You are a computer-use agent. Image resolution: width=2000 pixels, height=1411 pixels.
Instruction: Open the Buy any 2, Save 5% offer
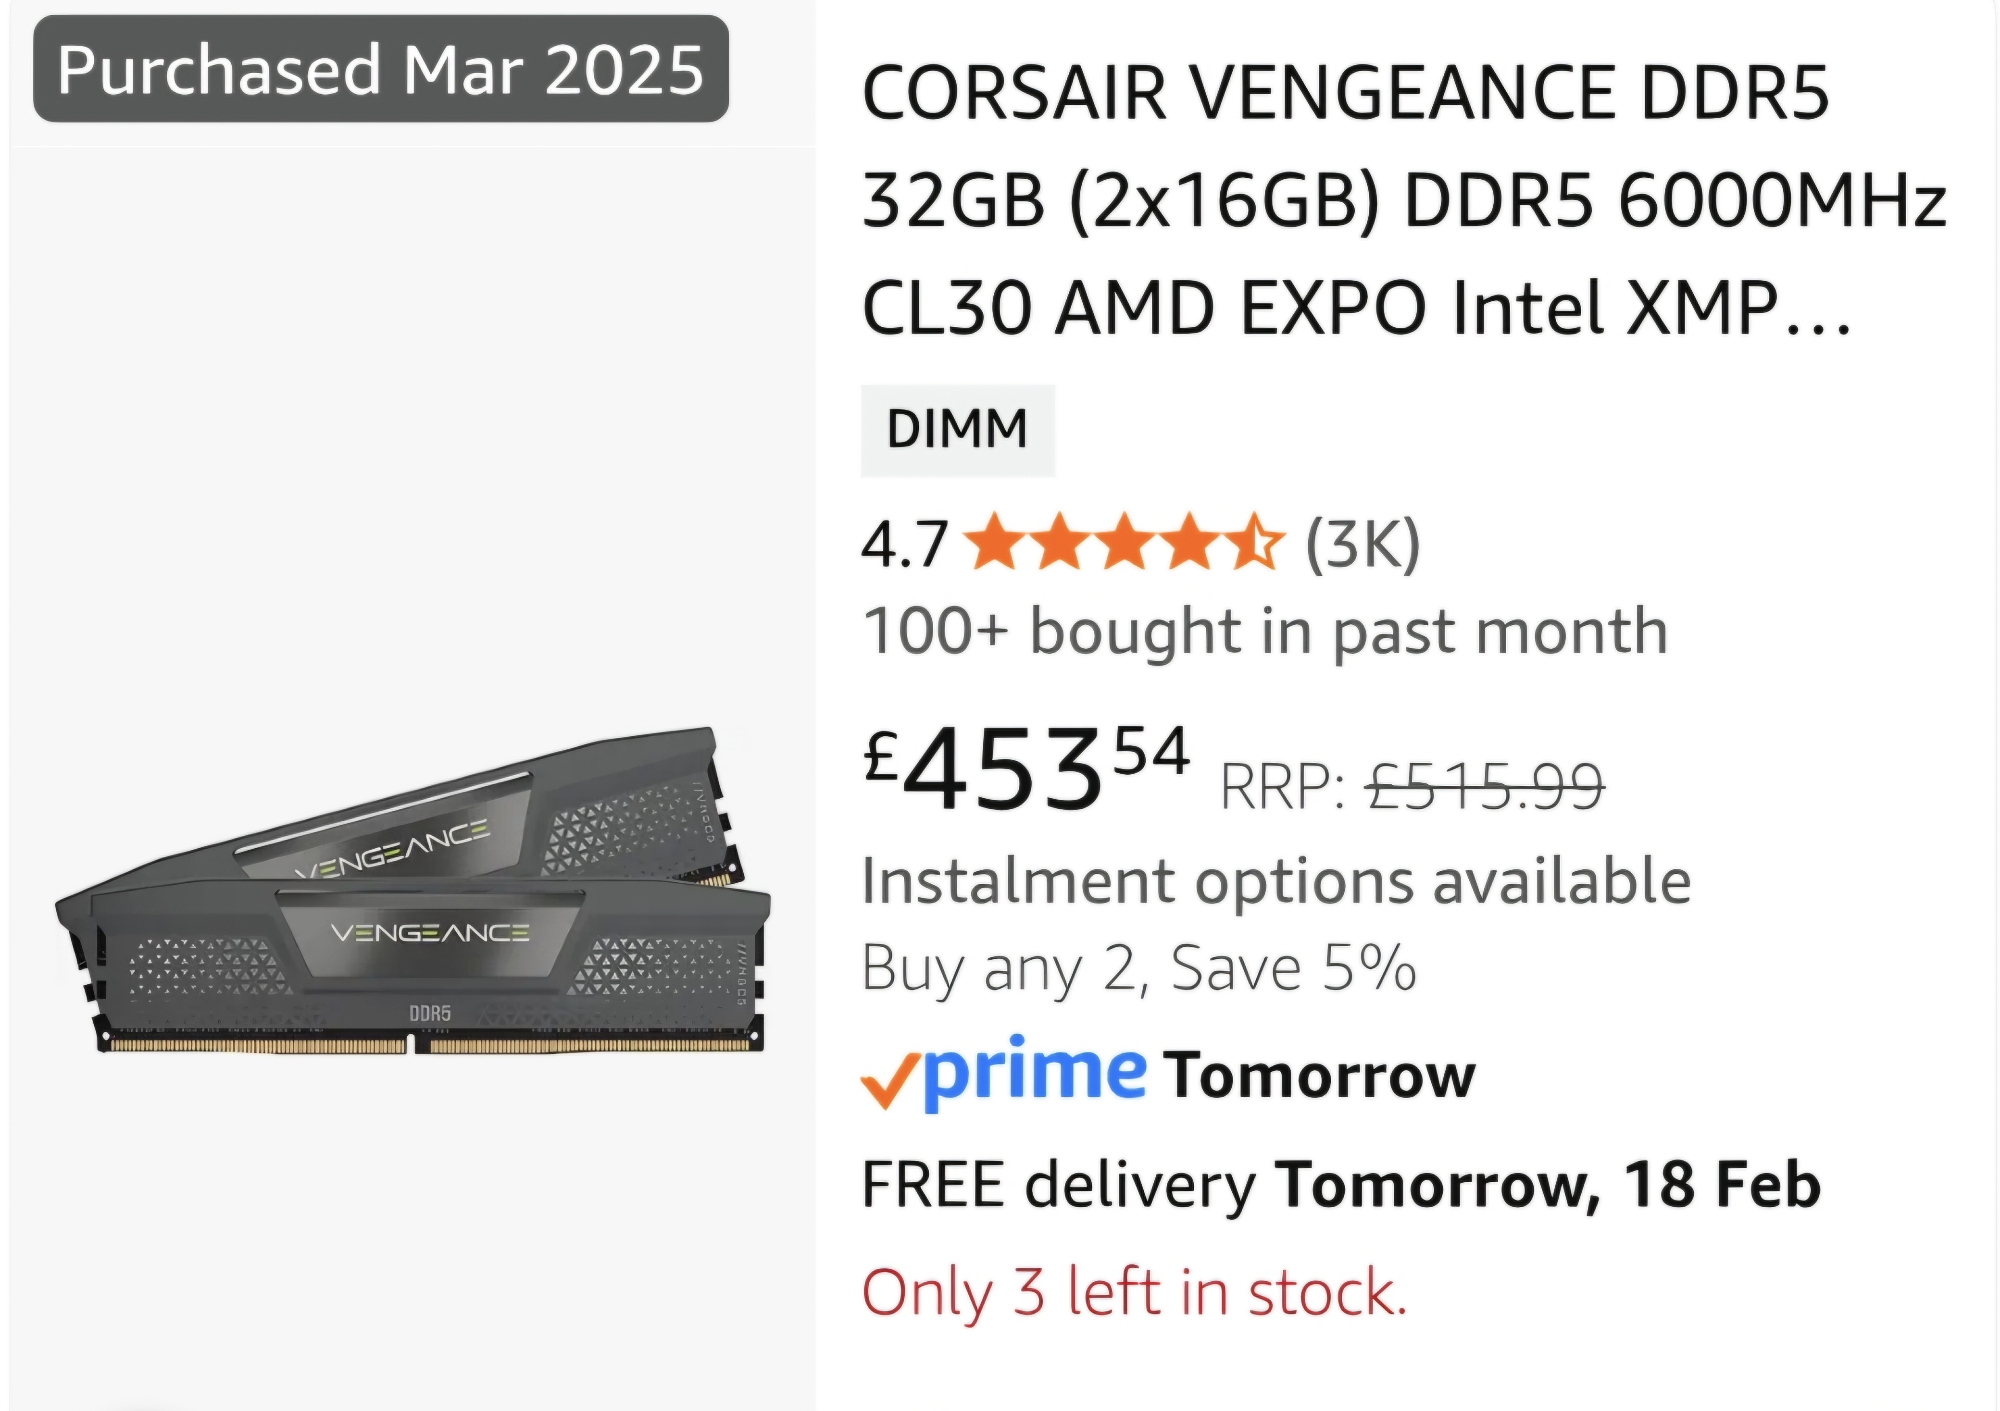coord(1139,968)
